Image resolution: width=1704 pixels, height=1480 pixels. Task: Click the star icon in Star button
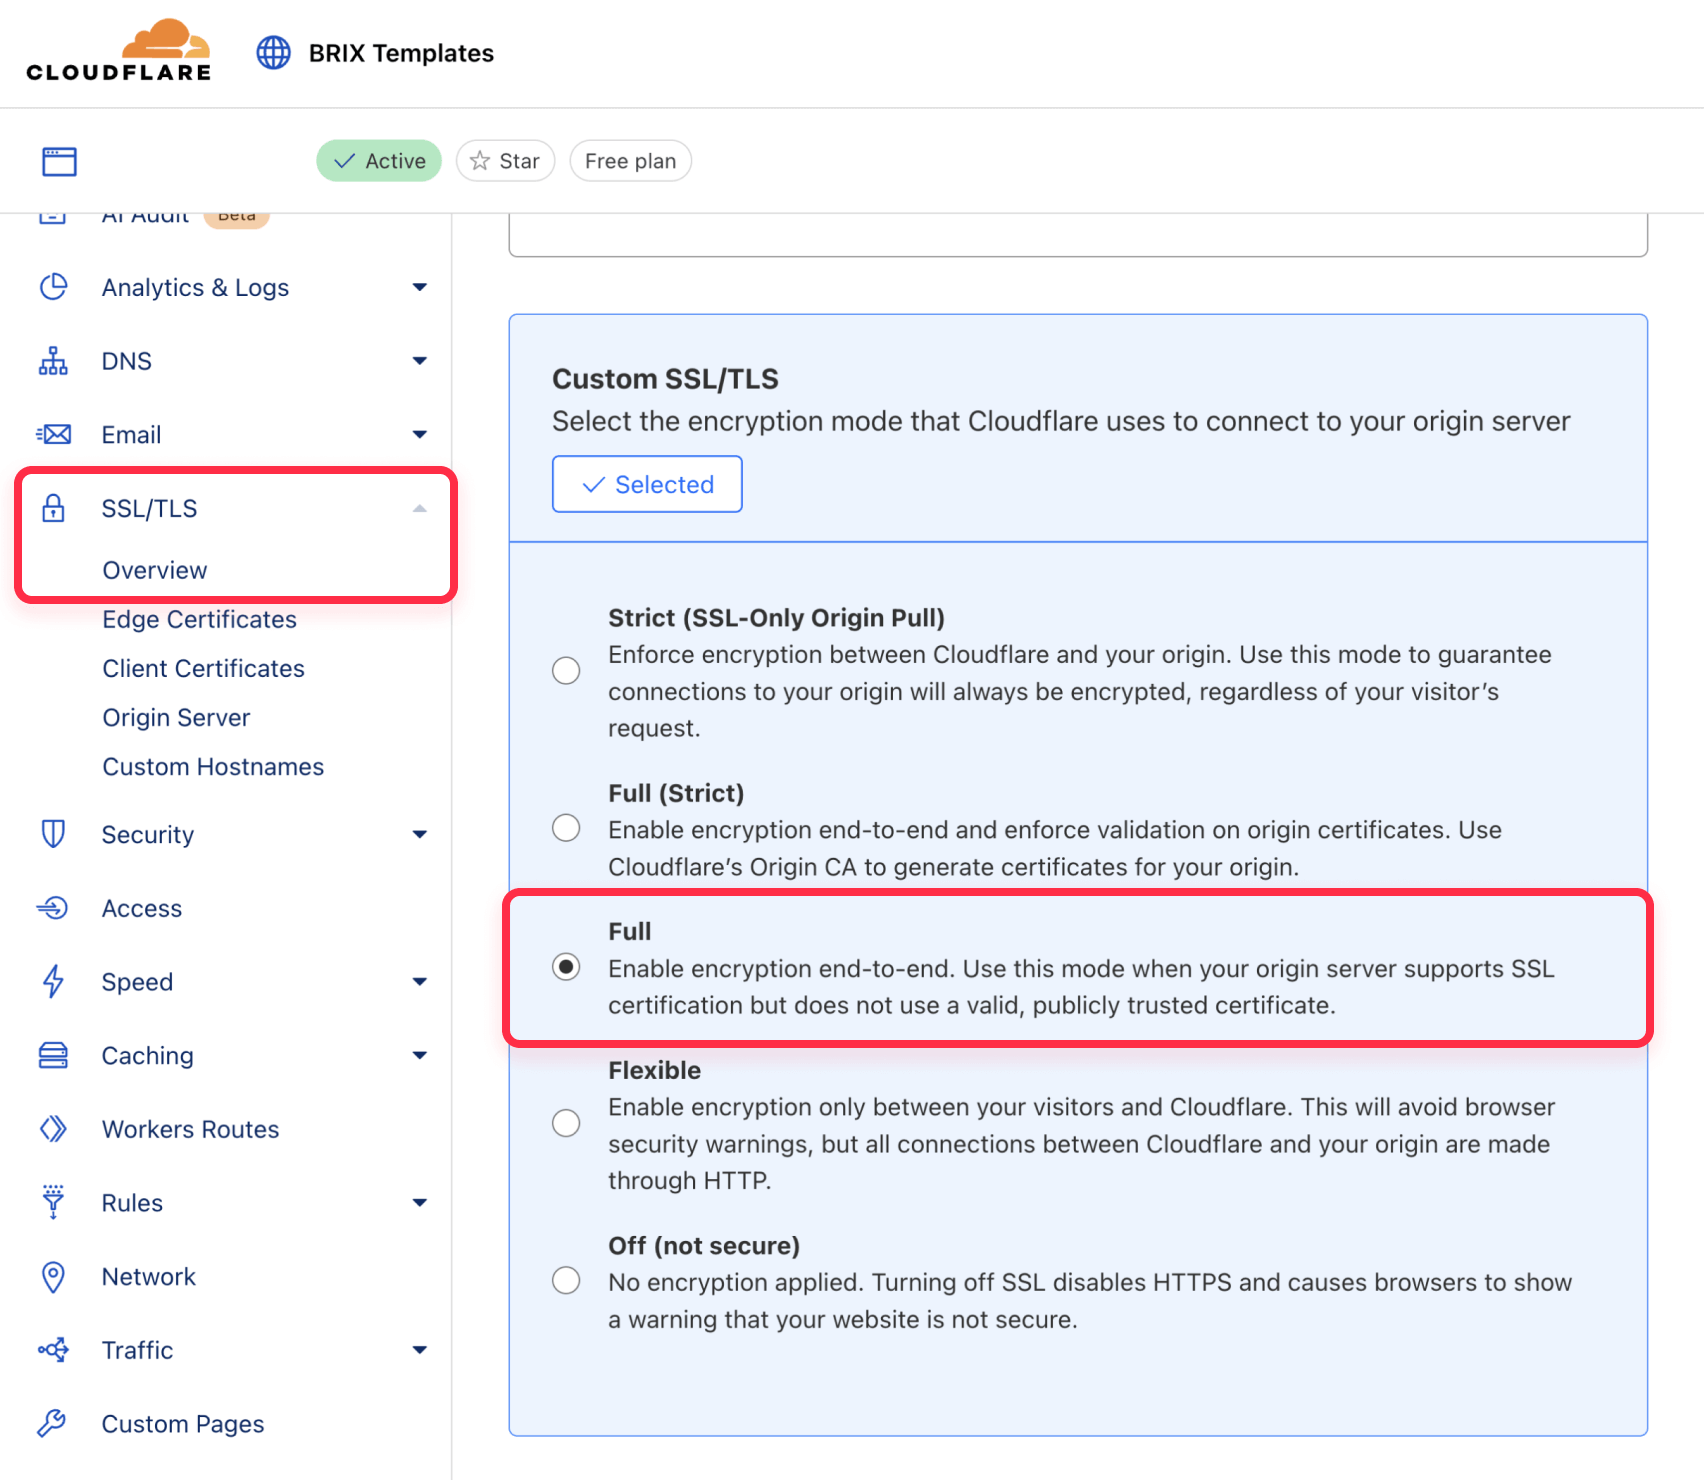point(480,161)
